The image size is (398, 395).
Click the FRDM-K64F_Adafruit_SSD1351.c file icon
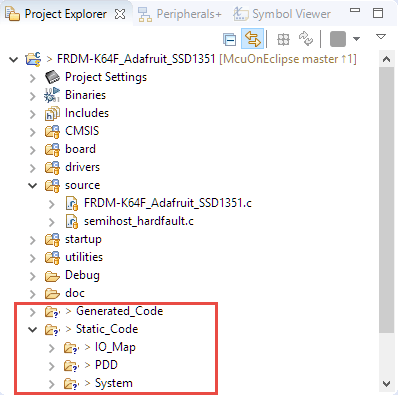coord(72,204)
